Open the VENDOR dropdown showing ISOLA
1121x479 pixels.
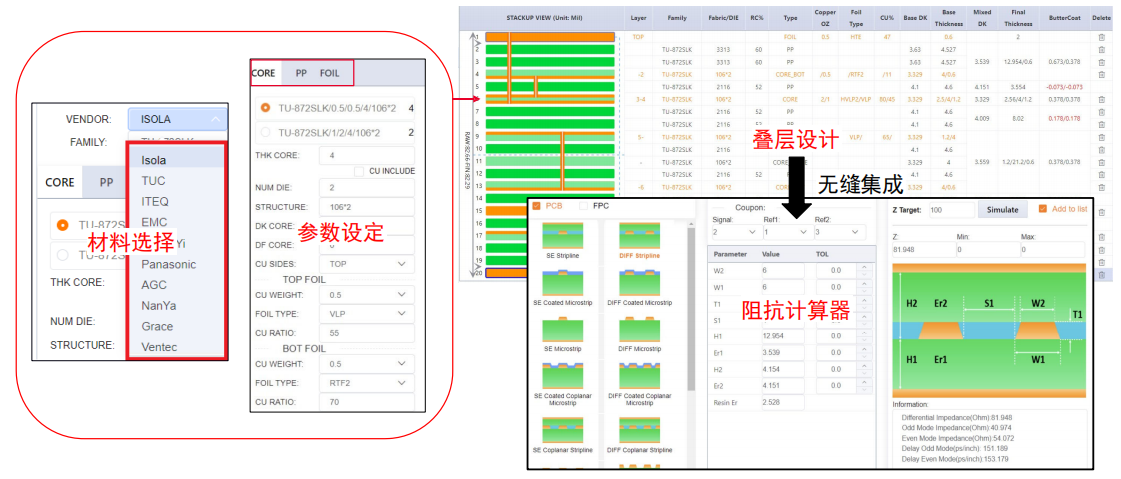coord(178,119)
